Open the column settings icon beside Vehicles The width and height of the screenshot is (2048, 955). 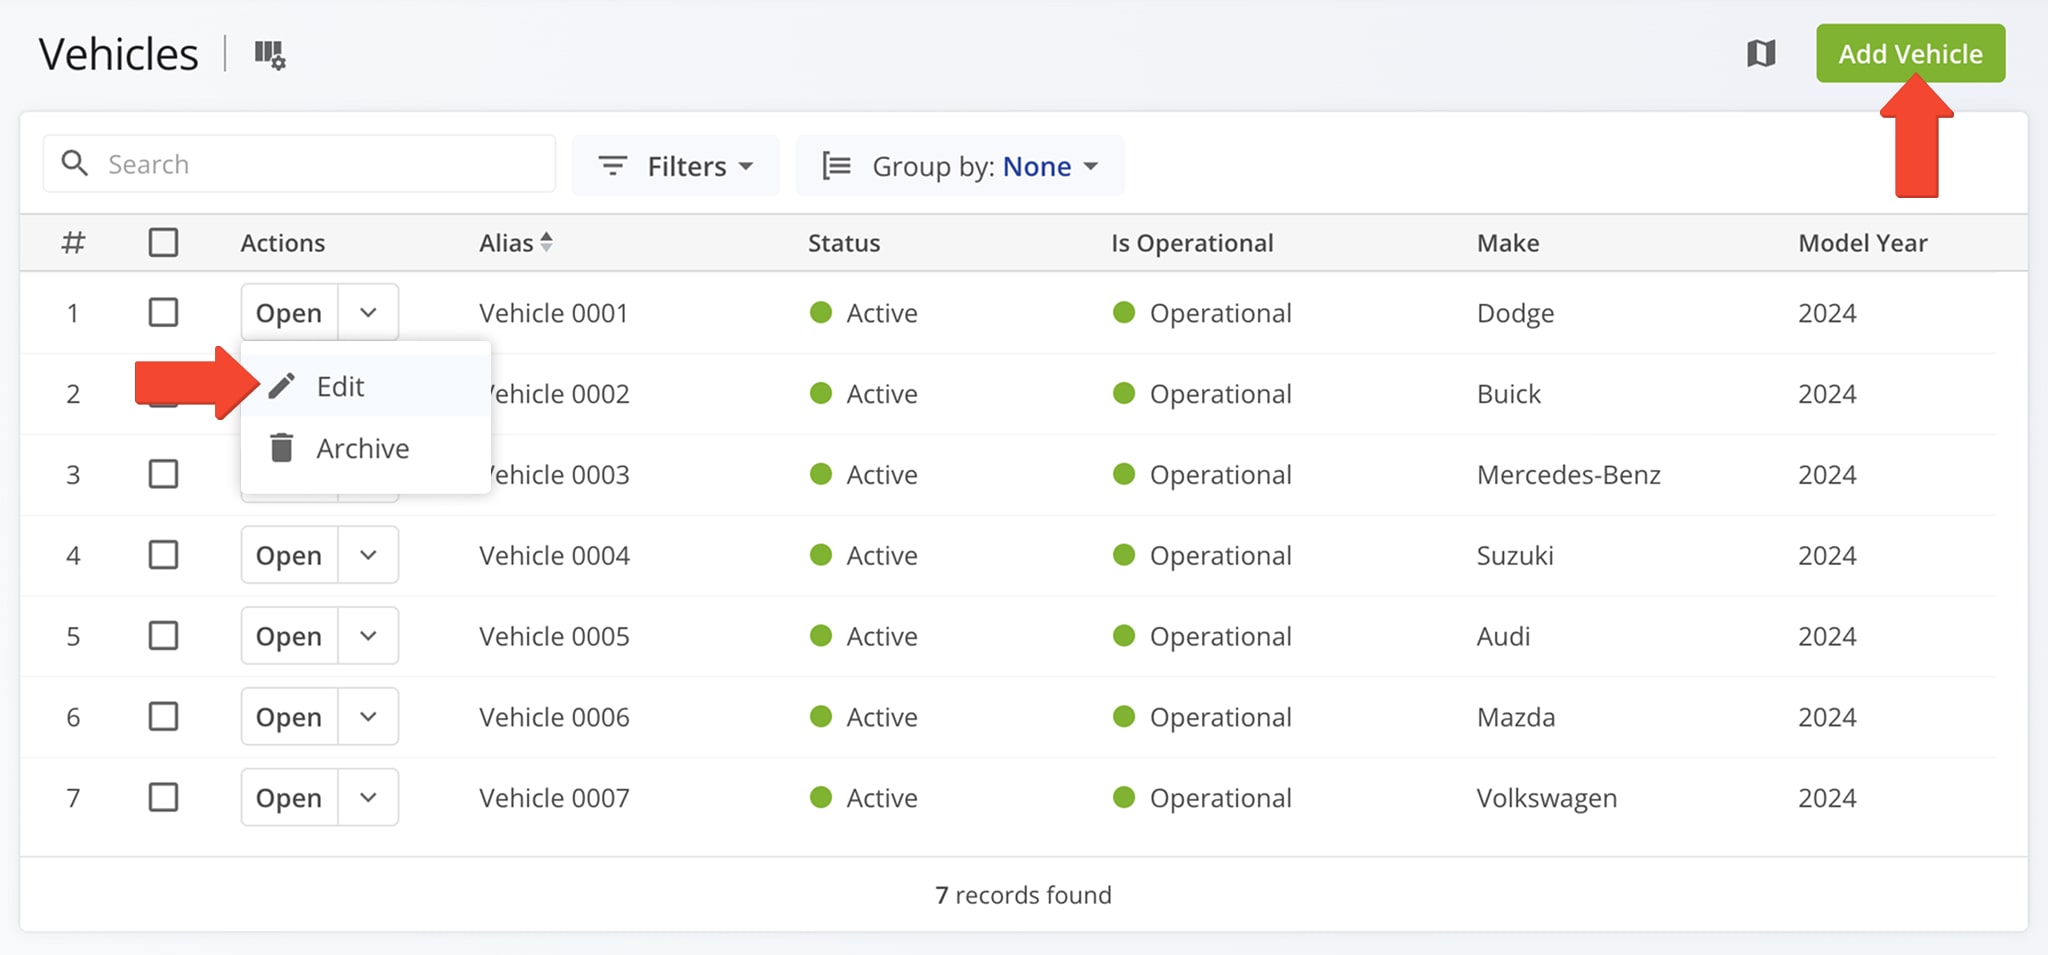tap(269, 54)
